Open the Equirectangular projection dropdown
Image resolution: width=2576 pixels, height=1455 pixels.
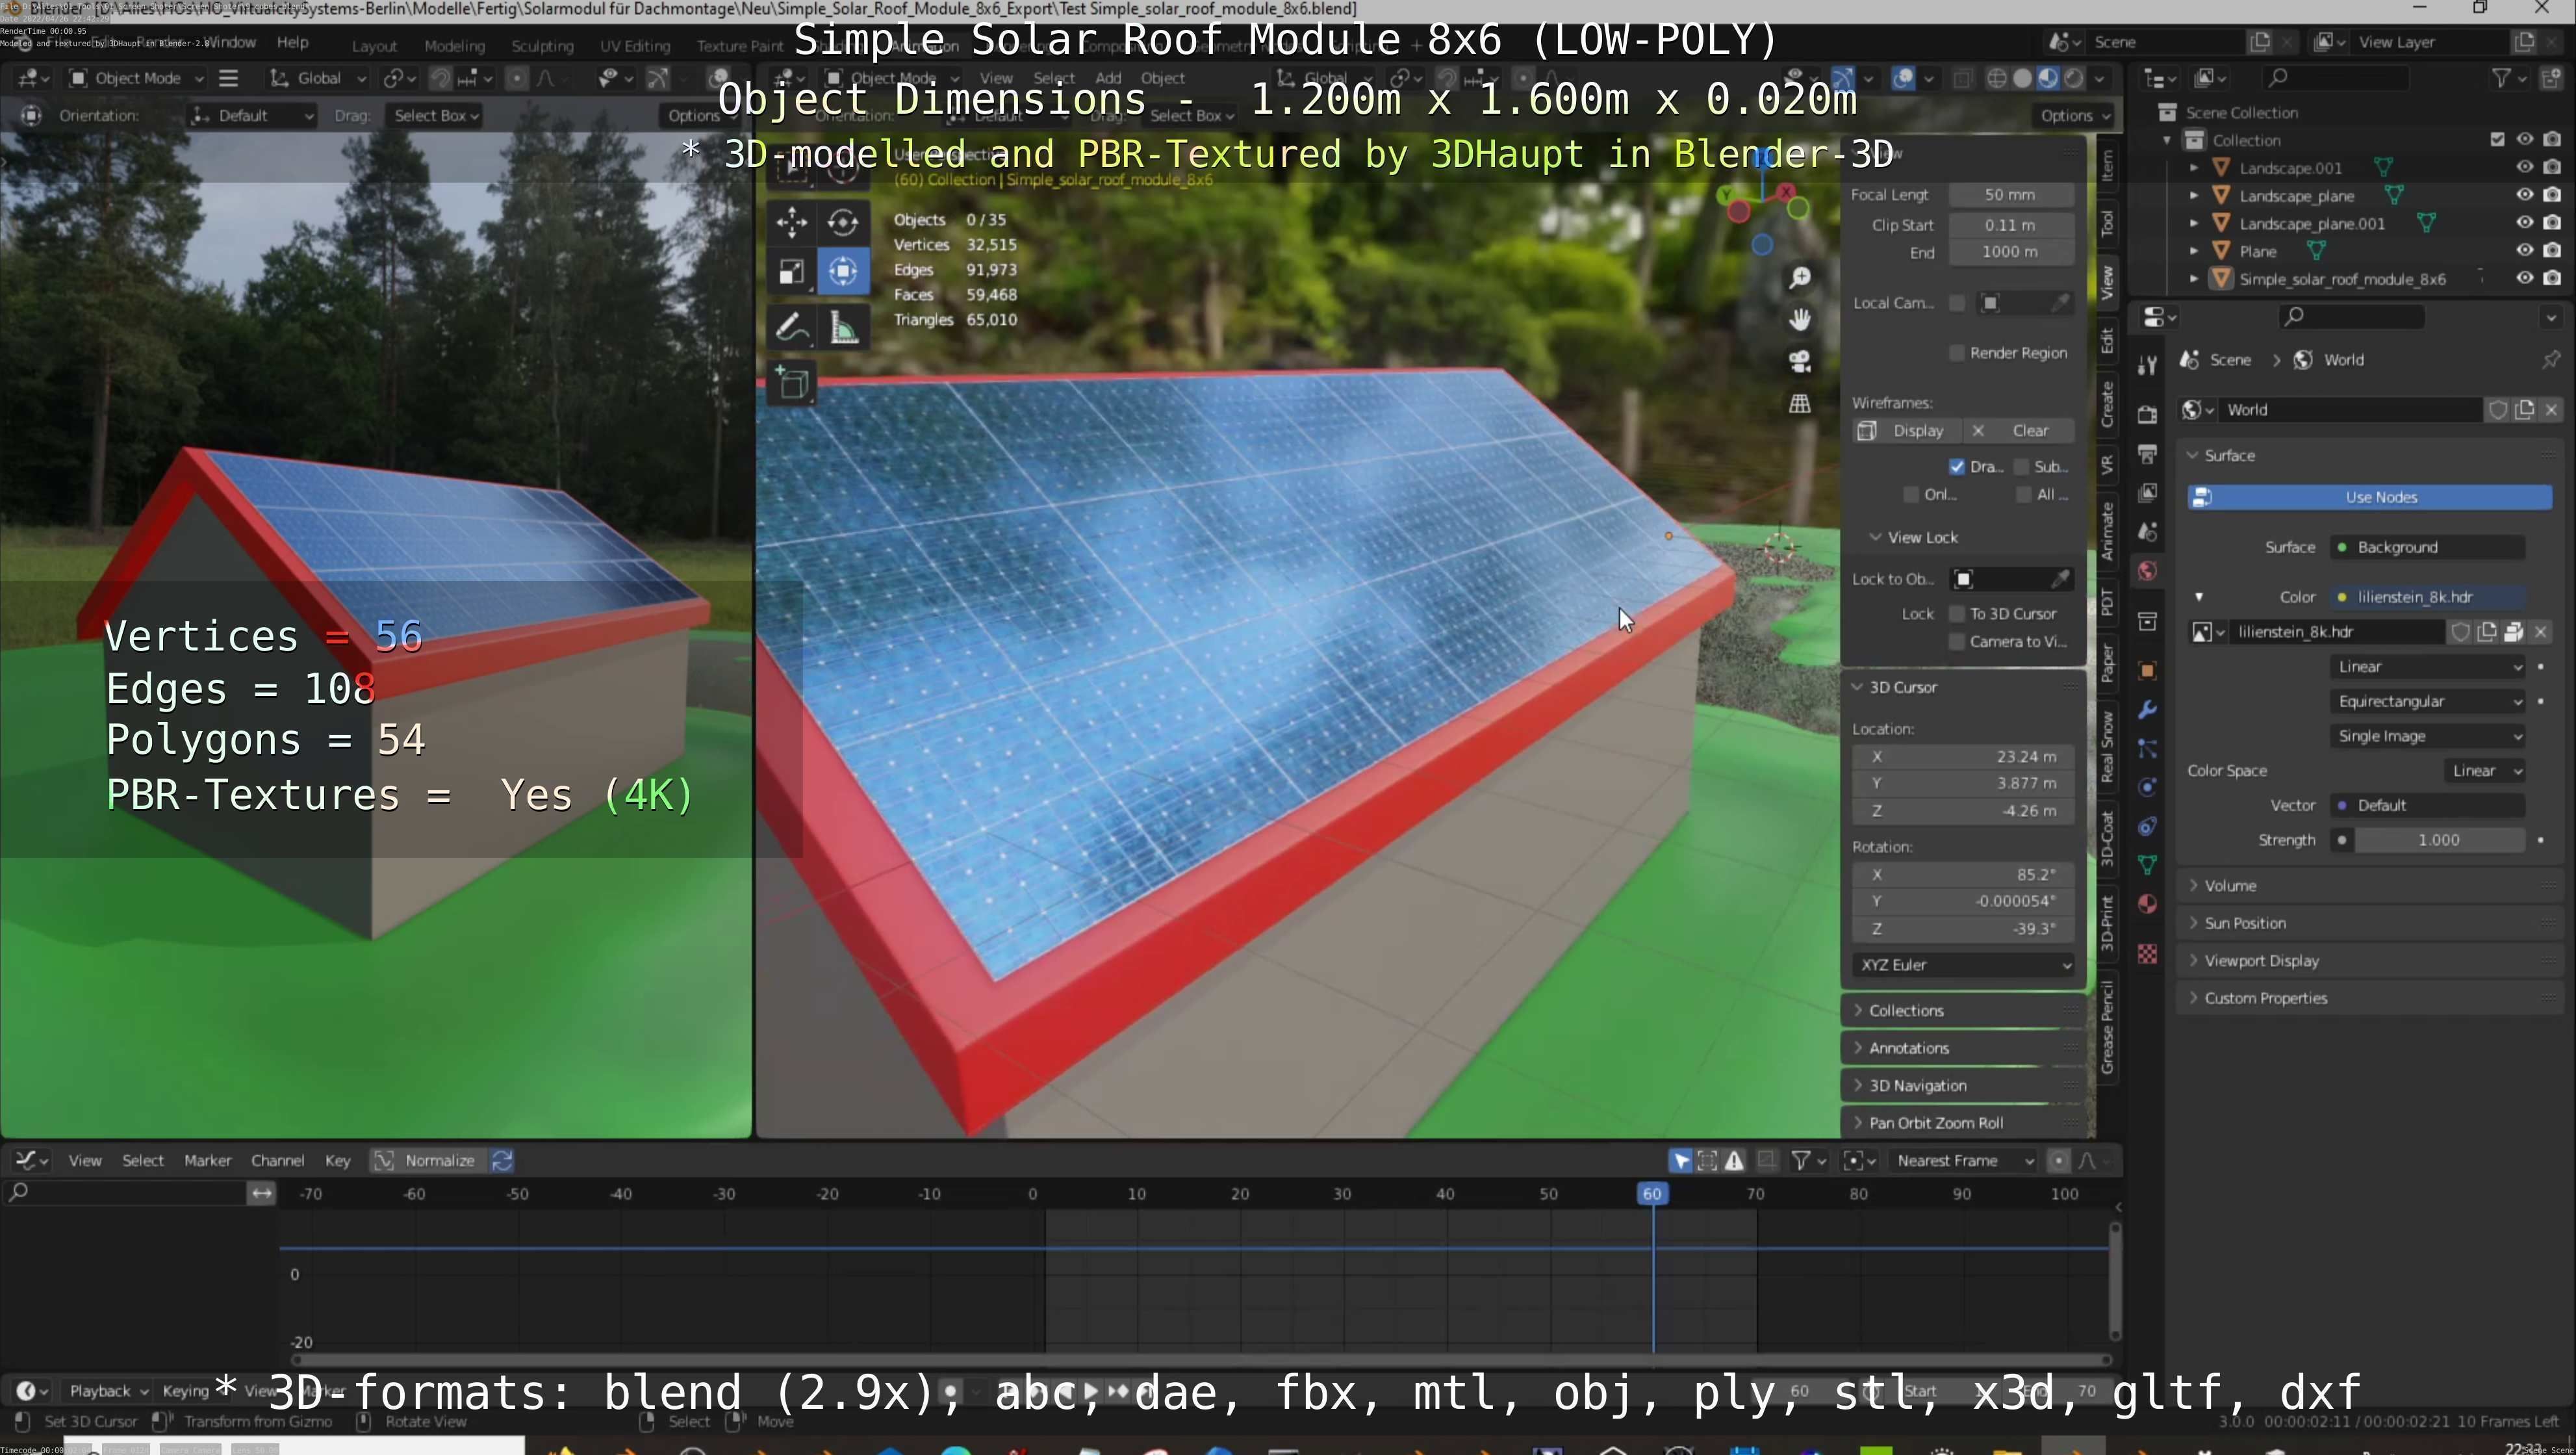coord(2428,701)
